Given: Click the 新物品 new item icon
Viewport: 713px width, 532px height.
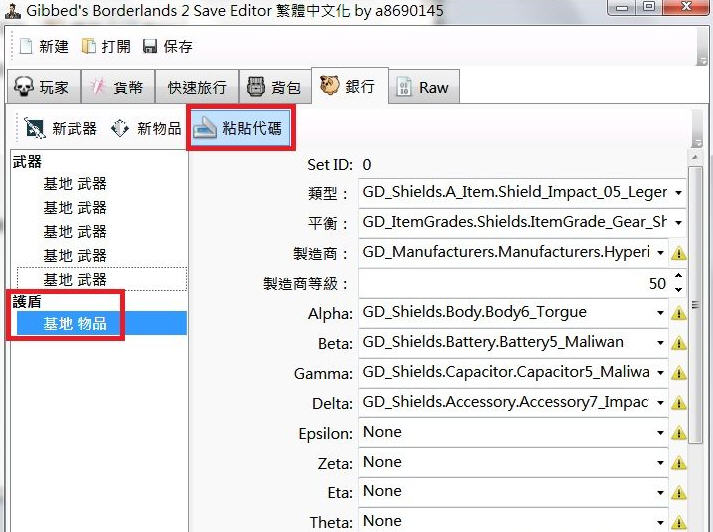Looking at the screenshot, I should click(x=120, y=128).
